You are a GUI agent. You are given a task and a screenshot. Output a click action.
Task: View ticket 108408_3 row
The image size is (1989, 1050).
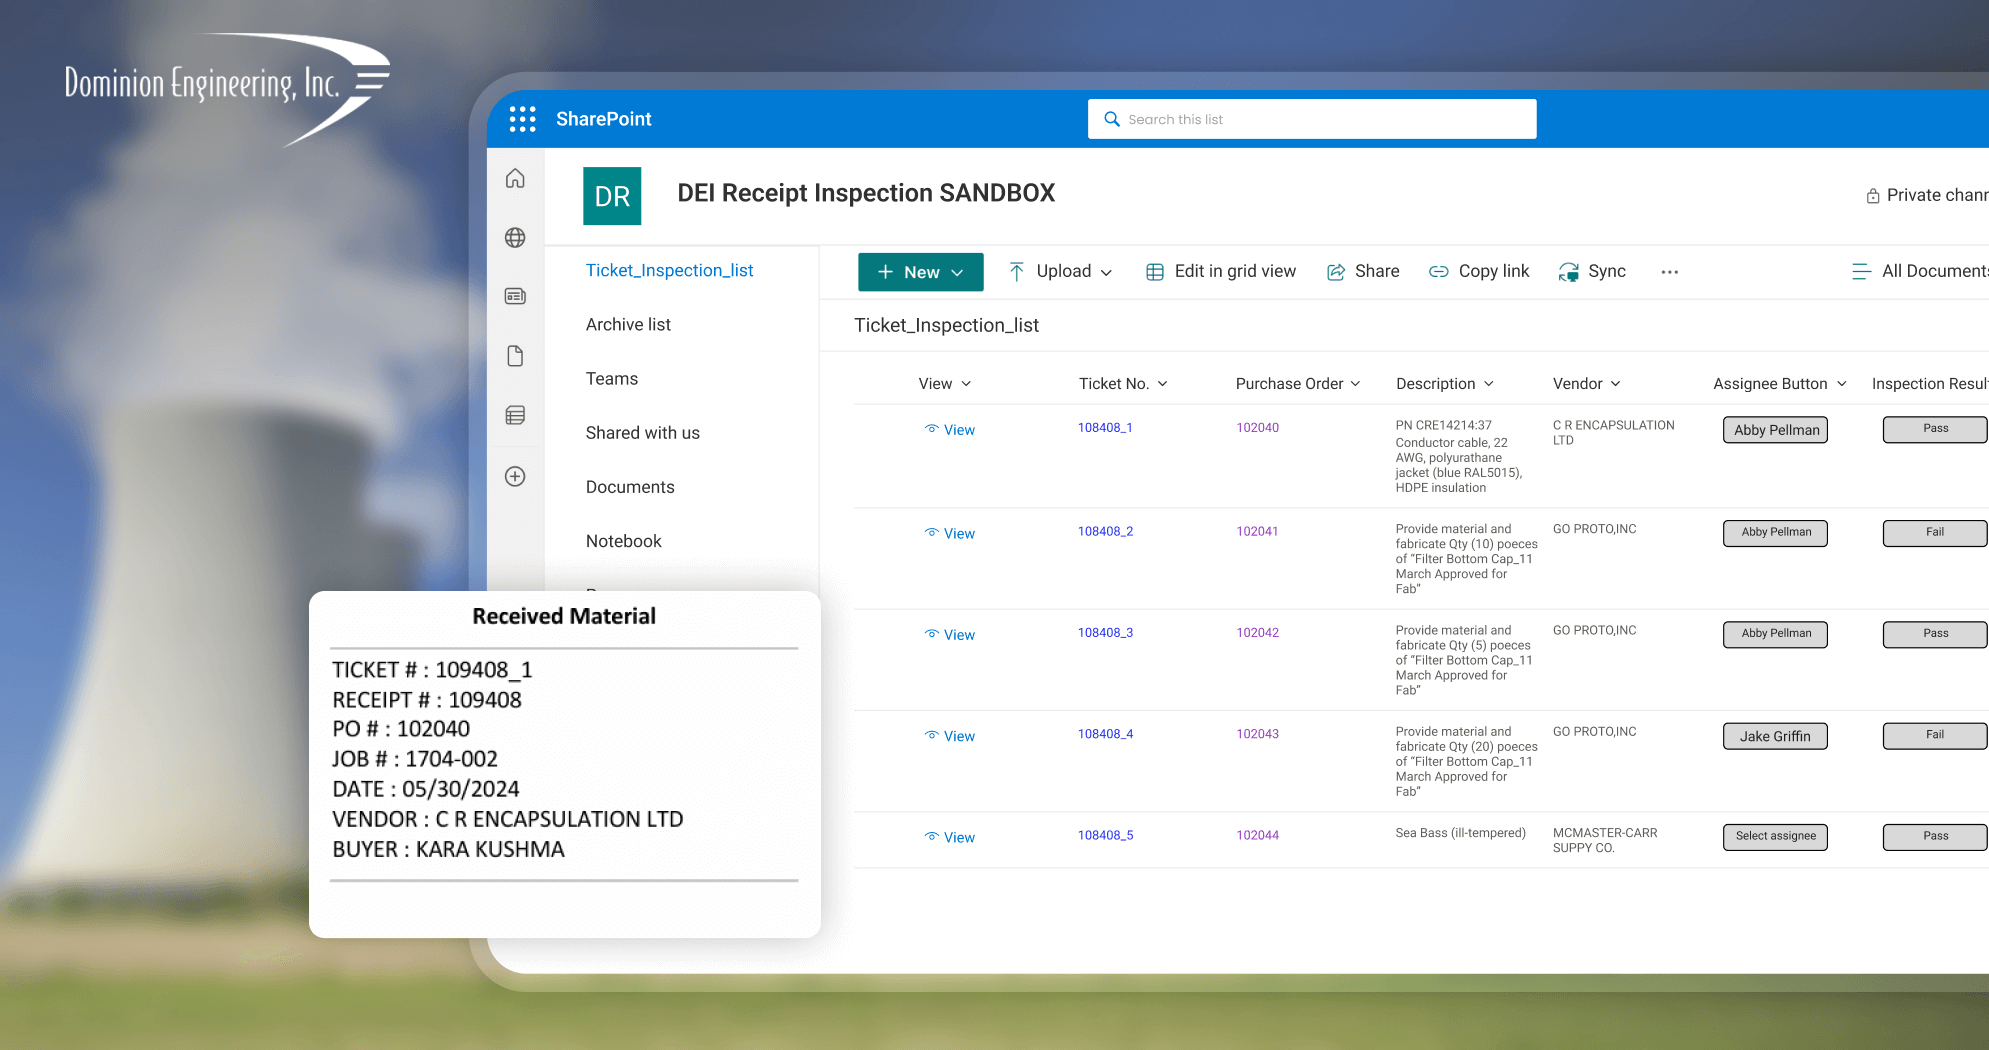pyautogui.click(x=949, y=635)
